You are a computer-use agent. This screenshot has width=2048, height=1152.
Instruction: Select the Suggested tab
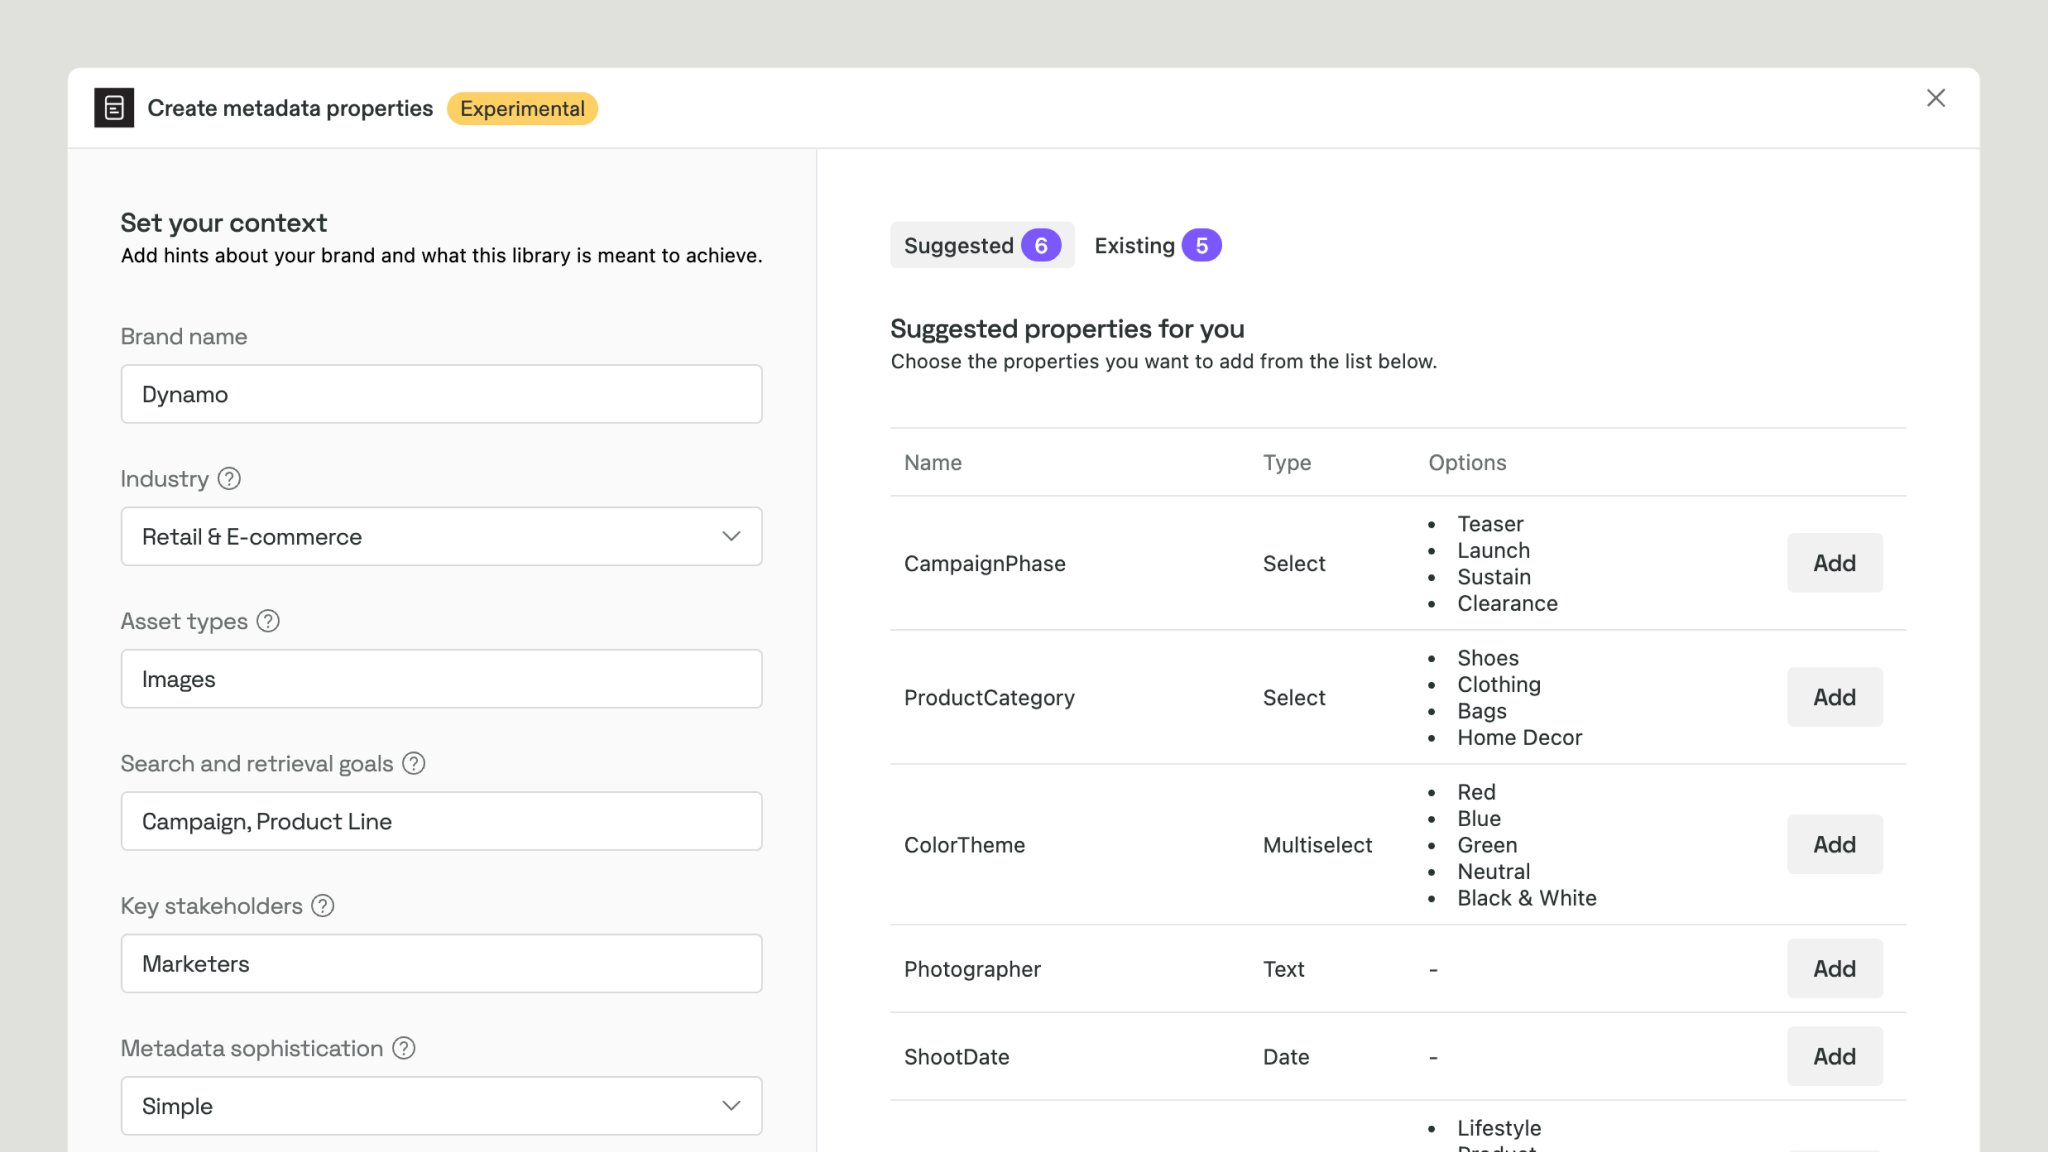pyautogui.click(x=981, y=246)
